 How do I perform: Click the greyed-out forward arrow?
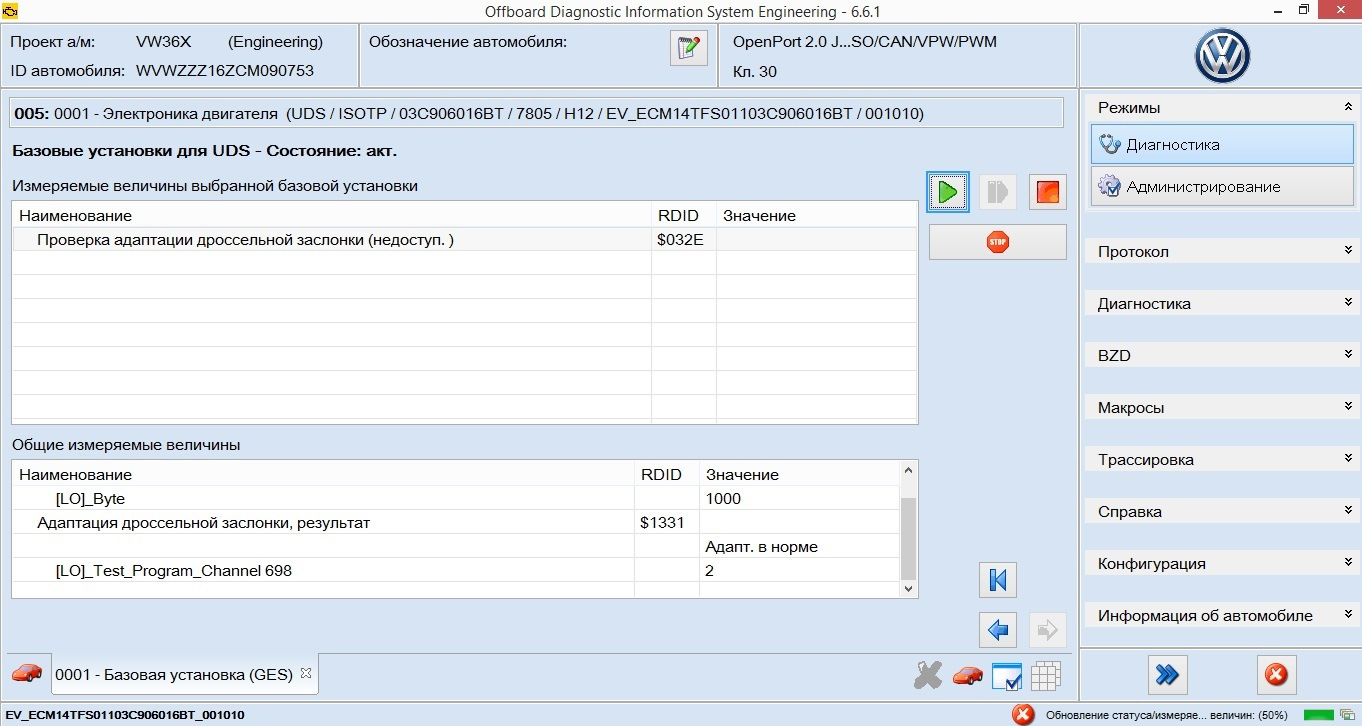[1047, 630]
